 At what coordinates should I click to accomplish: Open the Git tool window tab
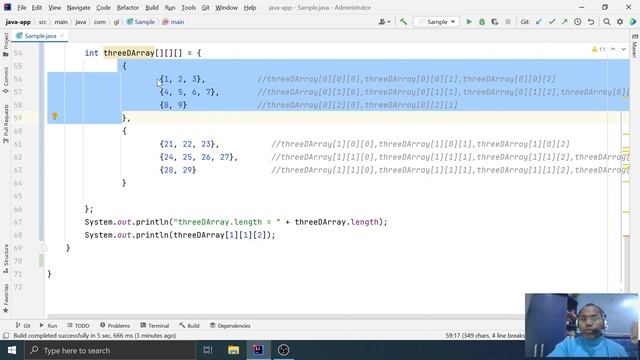point(23,325)
